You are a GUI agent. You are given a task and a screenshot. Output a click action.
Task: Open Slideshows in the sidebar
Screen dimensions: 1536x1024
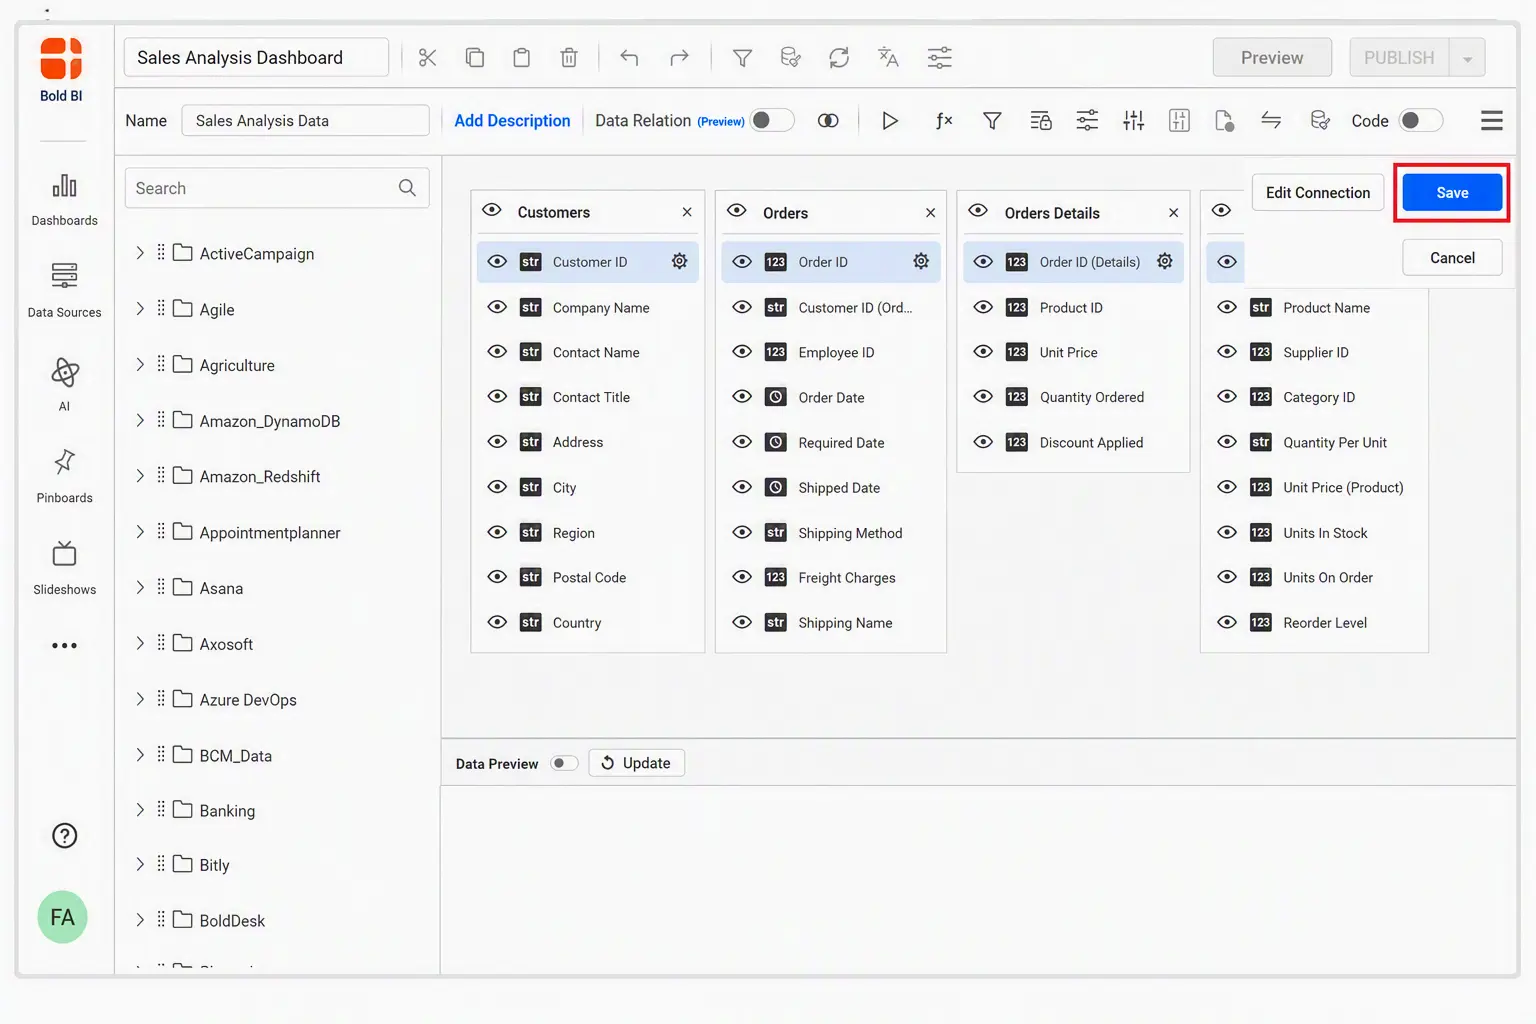click(64, 568)
